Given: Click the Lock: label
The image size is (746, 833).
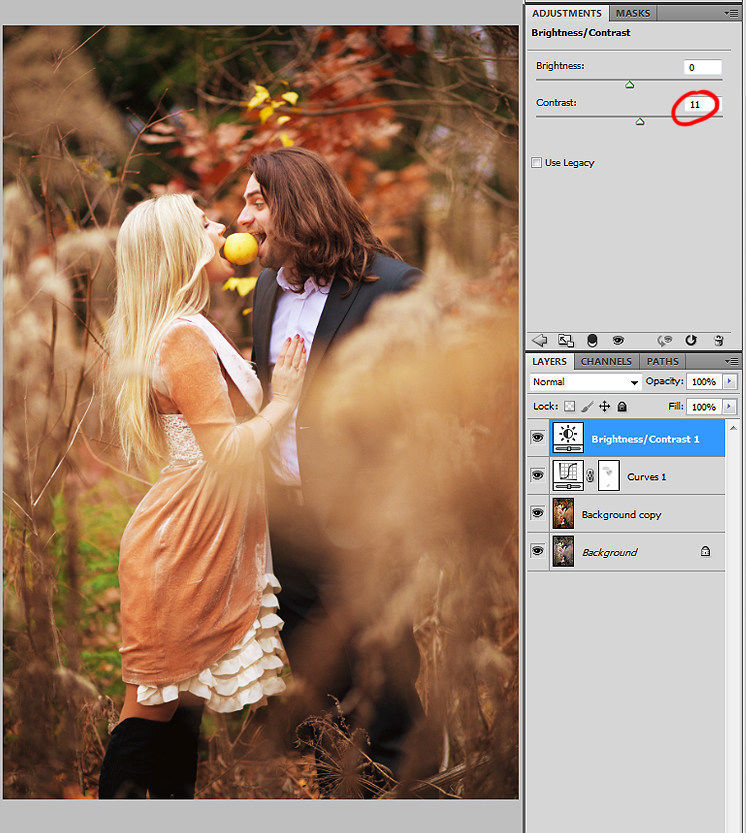Looking at the screenshot, I should point(545,406).
